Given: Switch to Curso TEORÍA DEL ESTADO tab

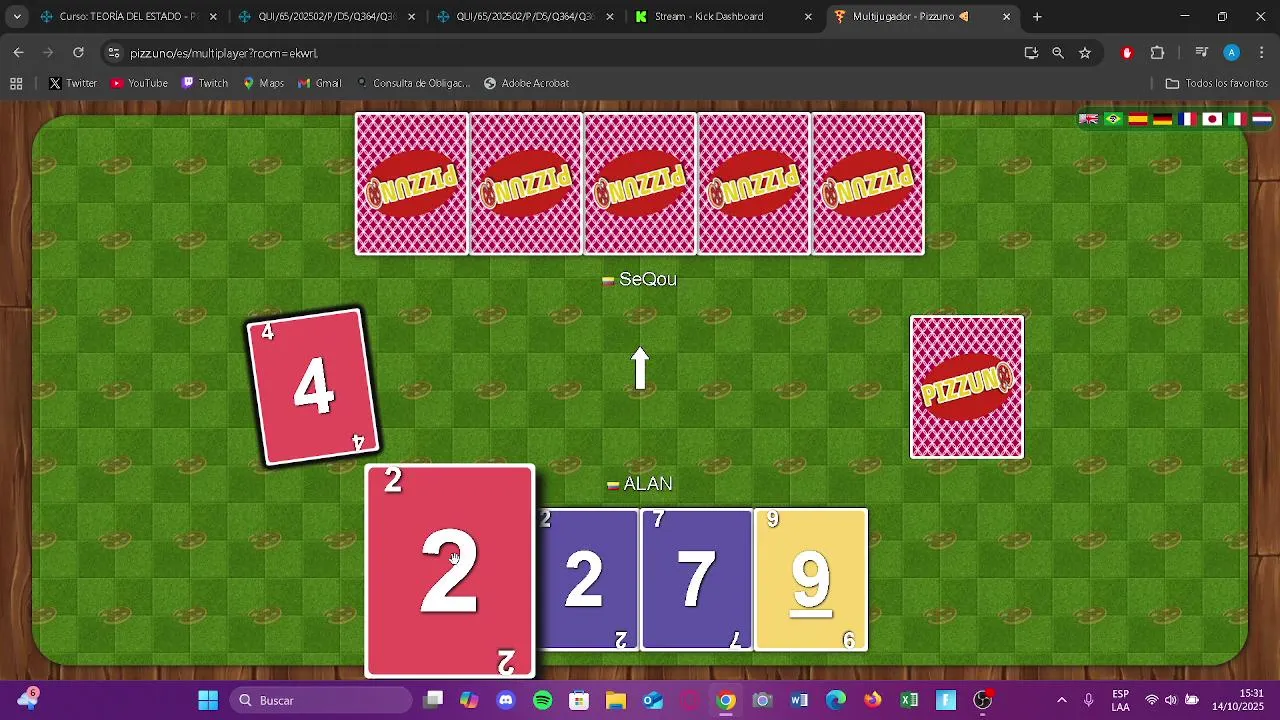Looking at the screenshot, I should coord(129,16).
